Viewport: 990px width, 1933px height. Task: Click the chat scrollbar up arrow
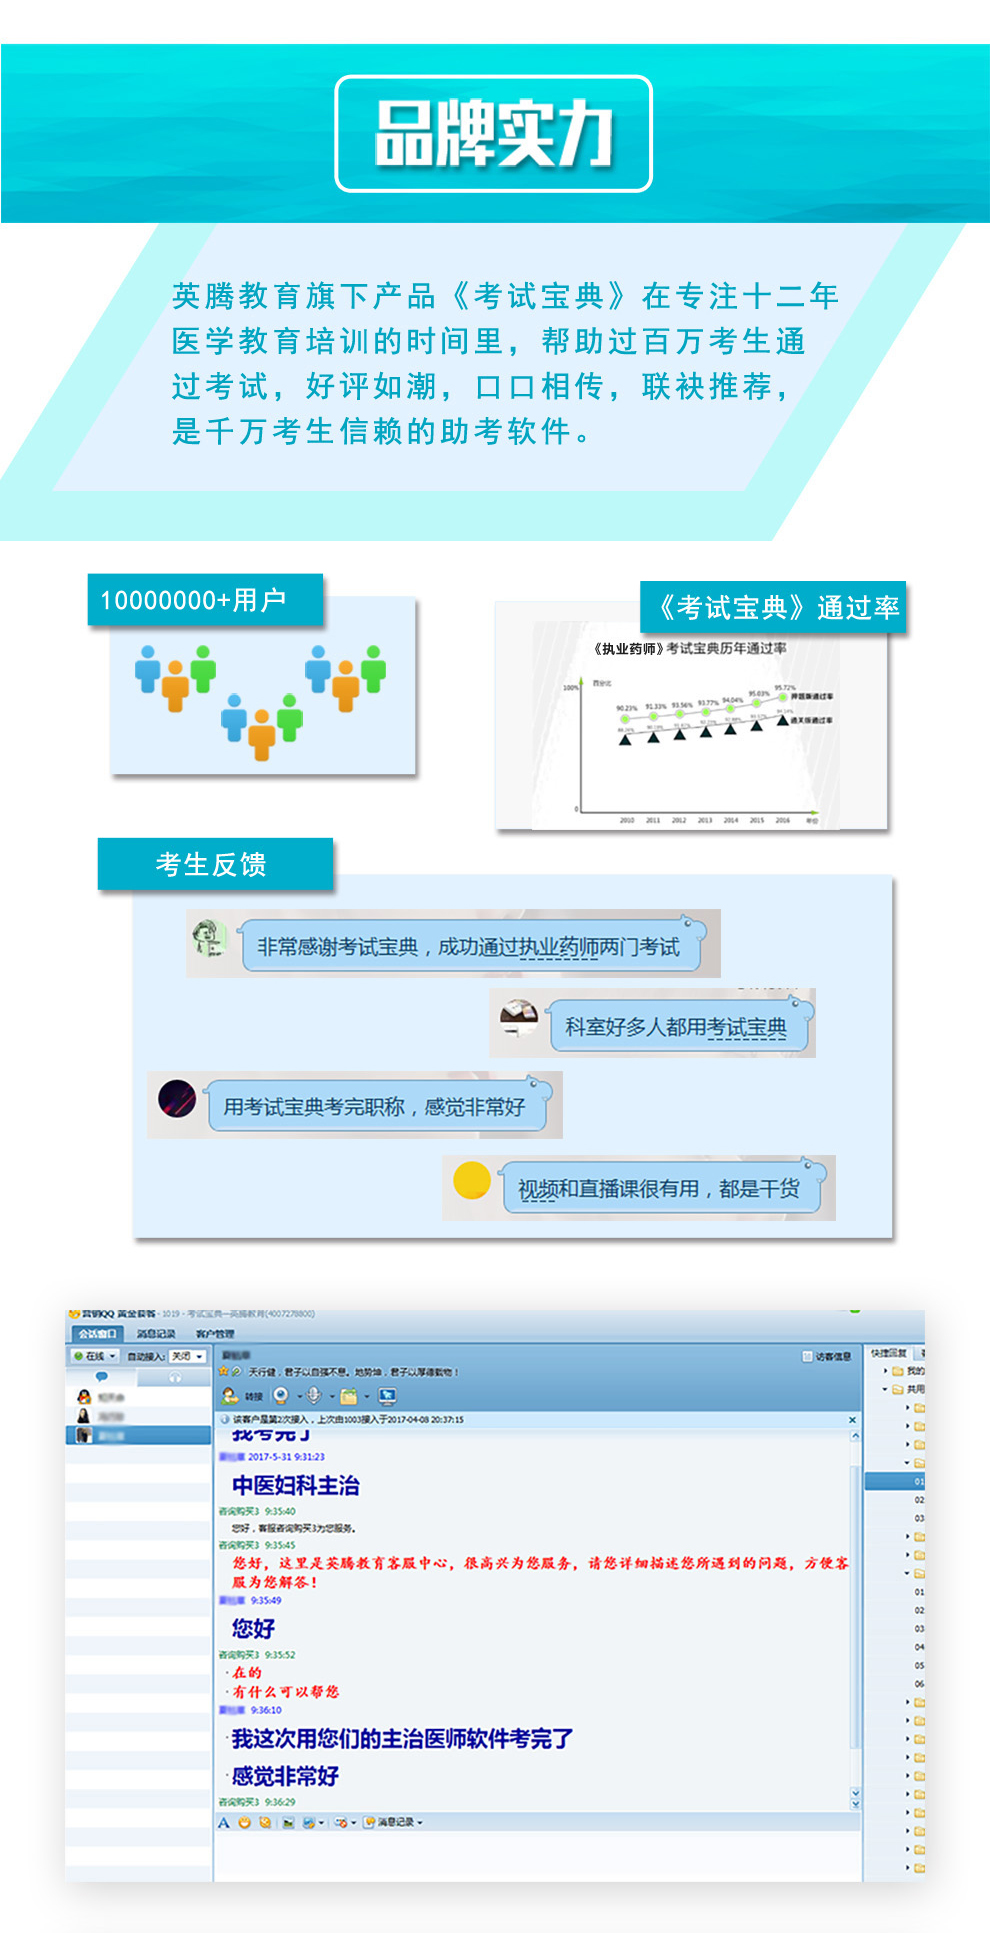click(855, 1436)
